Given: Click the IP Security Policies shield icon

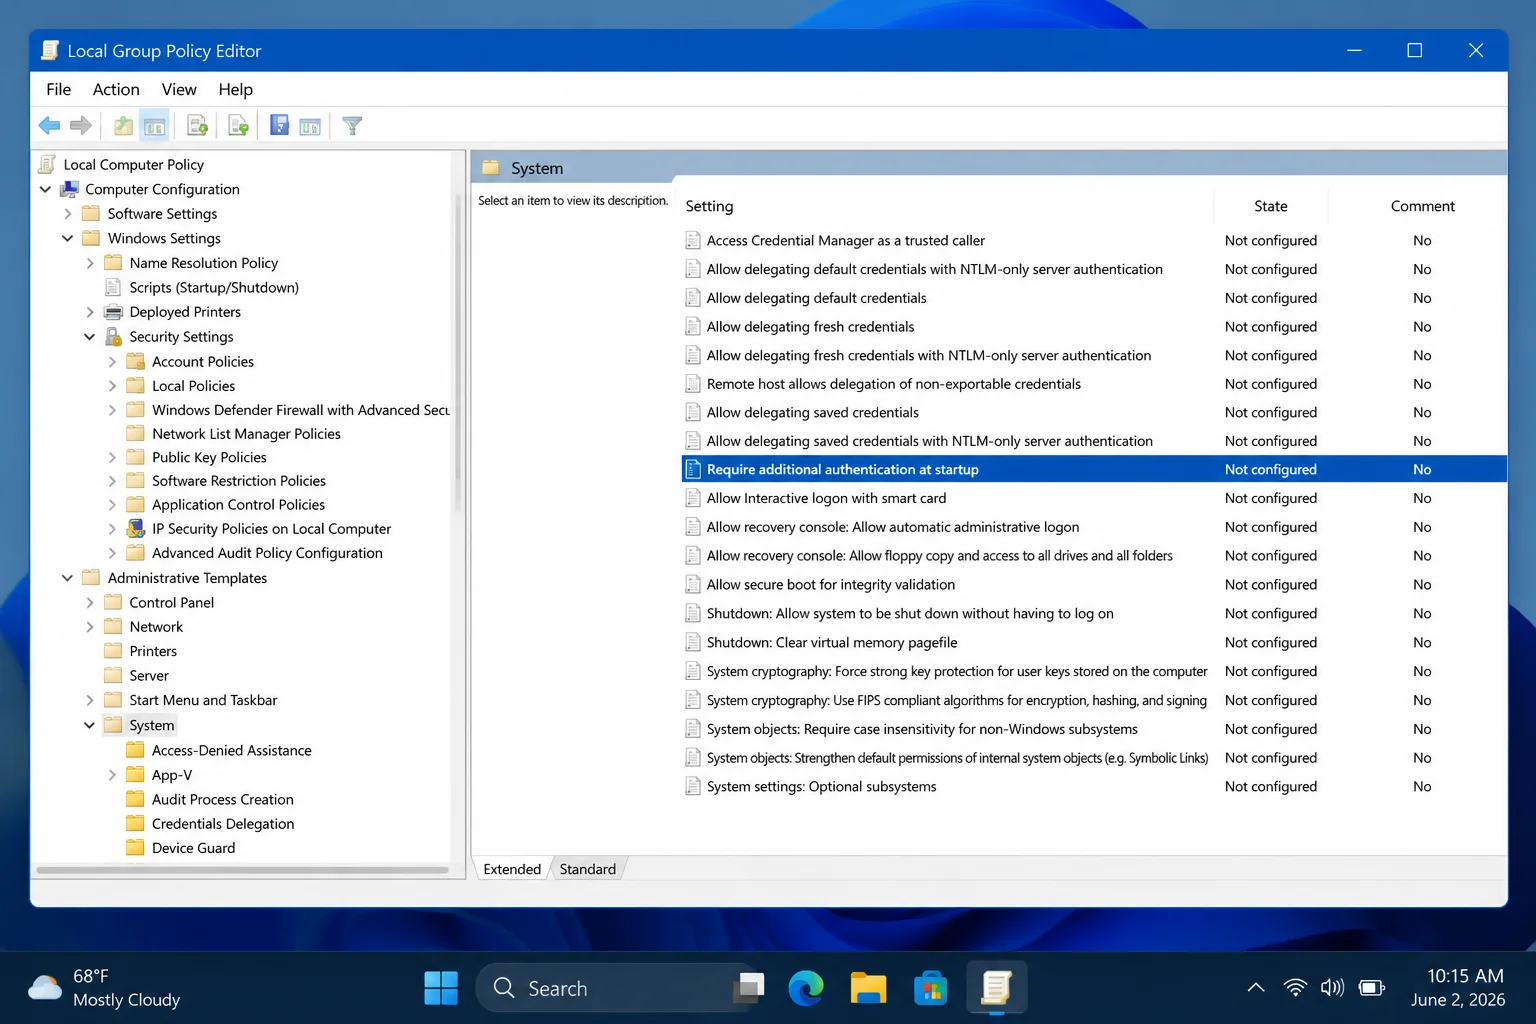Looking at the screenshot, I should [136, 529].
